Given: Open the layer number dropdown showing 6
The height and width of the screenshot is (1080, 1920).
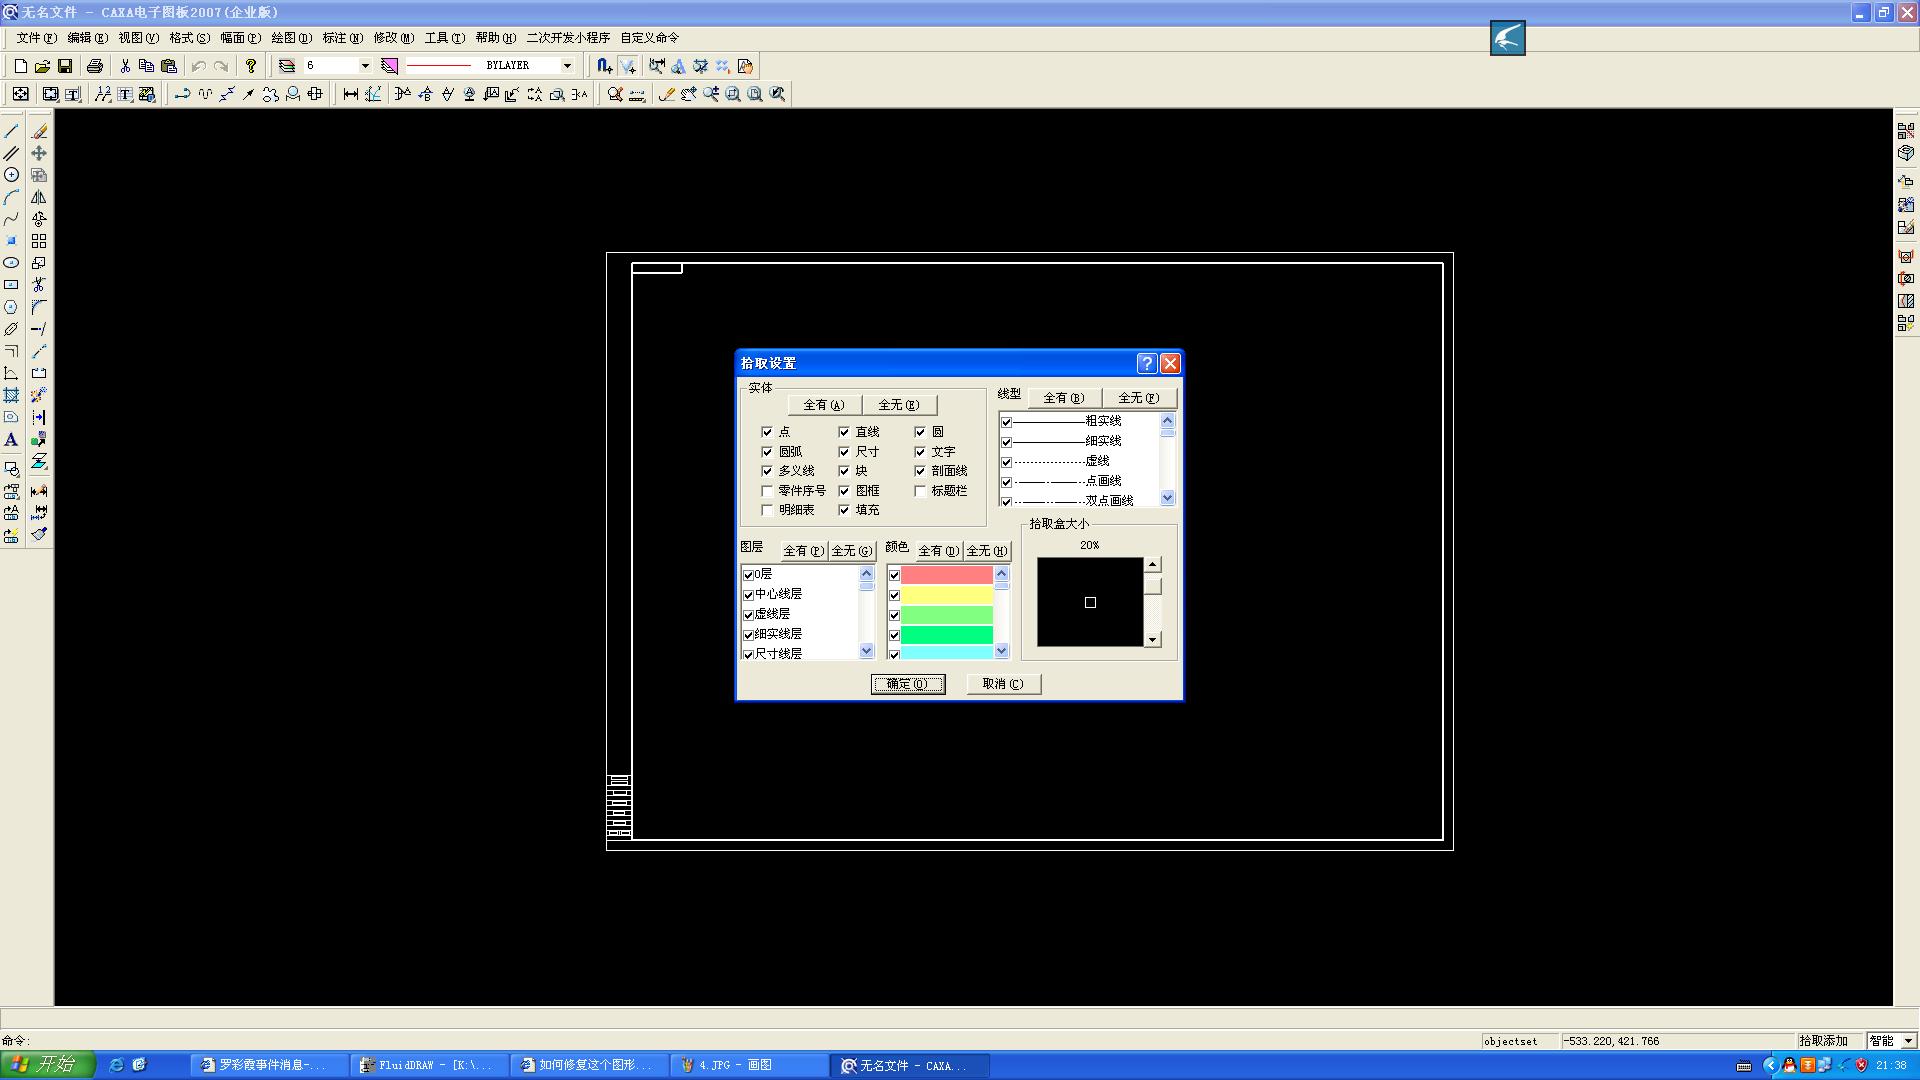Looking at the screenshot, I should click(x=365, y=66).
